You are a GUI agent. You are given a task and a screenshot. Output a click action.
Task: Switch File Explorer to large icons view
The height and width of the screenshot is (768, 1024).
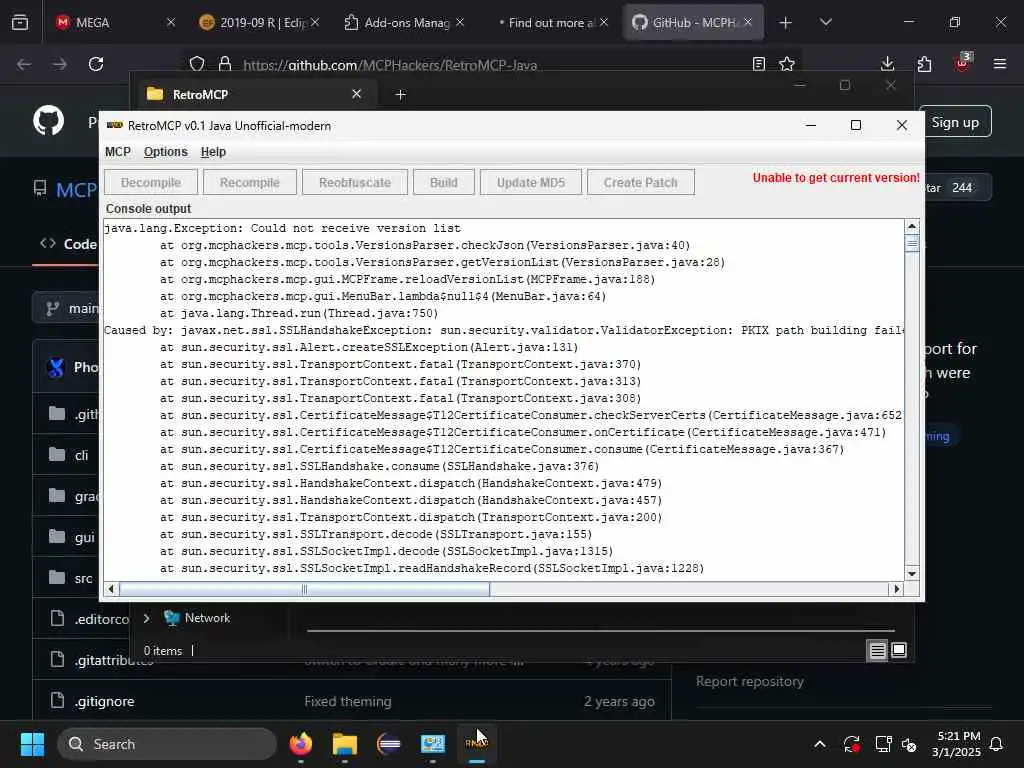pos(899,650)
